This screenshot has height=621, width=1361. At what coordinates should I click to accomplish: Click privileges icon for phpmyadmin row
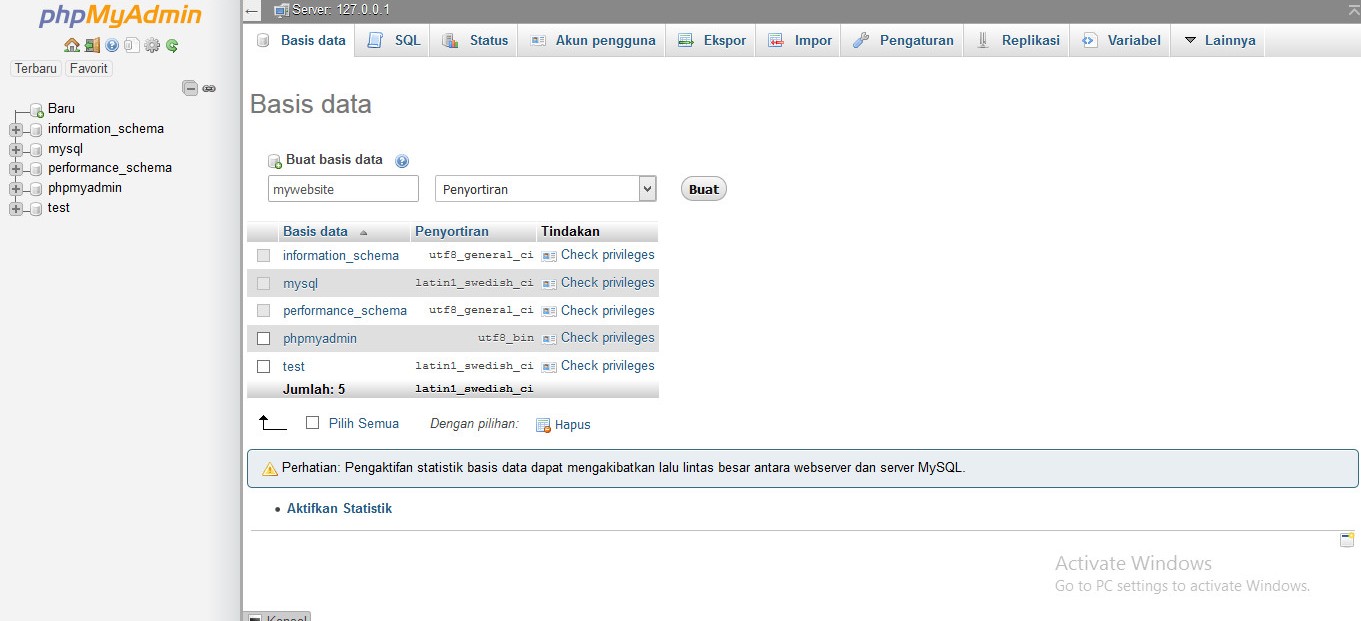pyautogui.click(x=549, y=339)
